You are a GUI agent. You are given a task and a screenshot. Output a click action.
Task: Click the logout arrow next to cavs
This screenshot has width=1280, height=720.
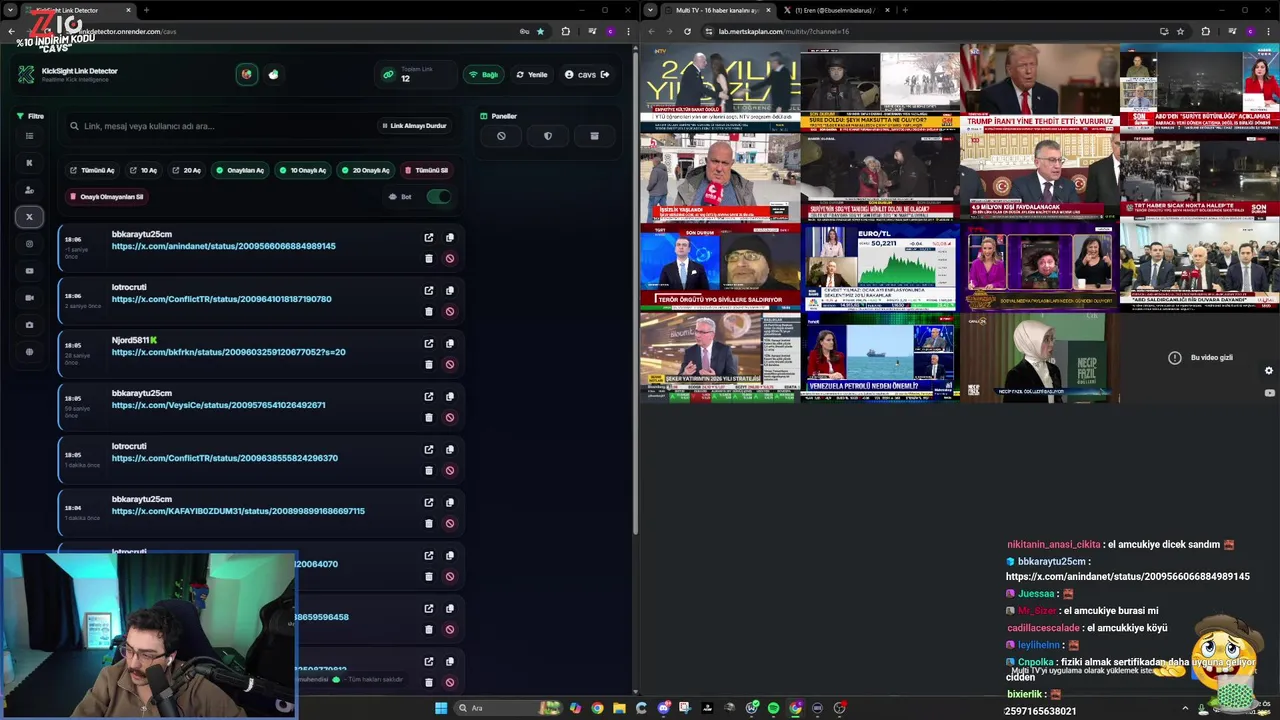tap(605, 74)
